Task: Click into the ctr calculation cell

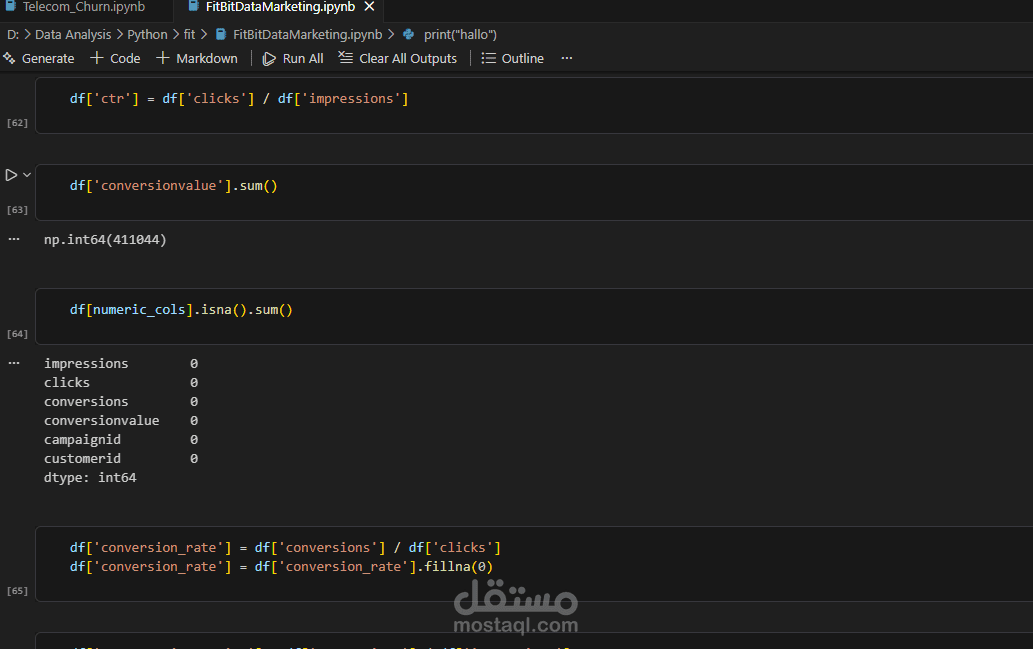Action: tap(534, 105)
